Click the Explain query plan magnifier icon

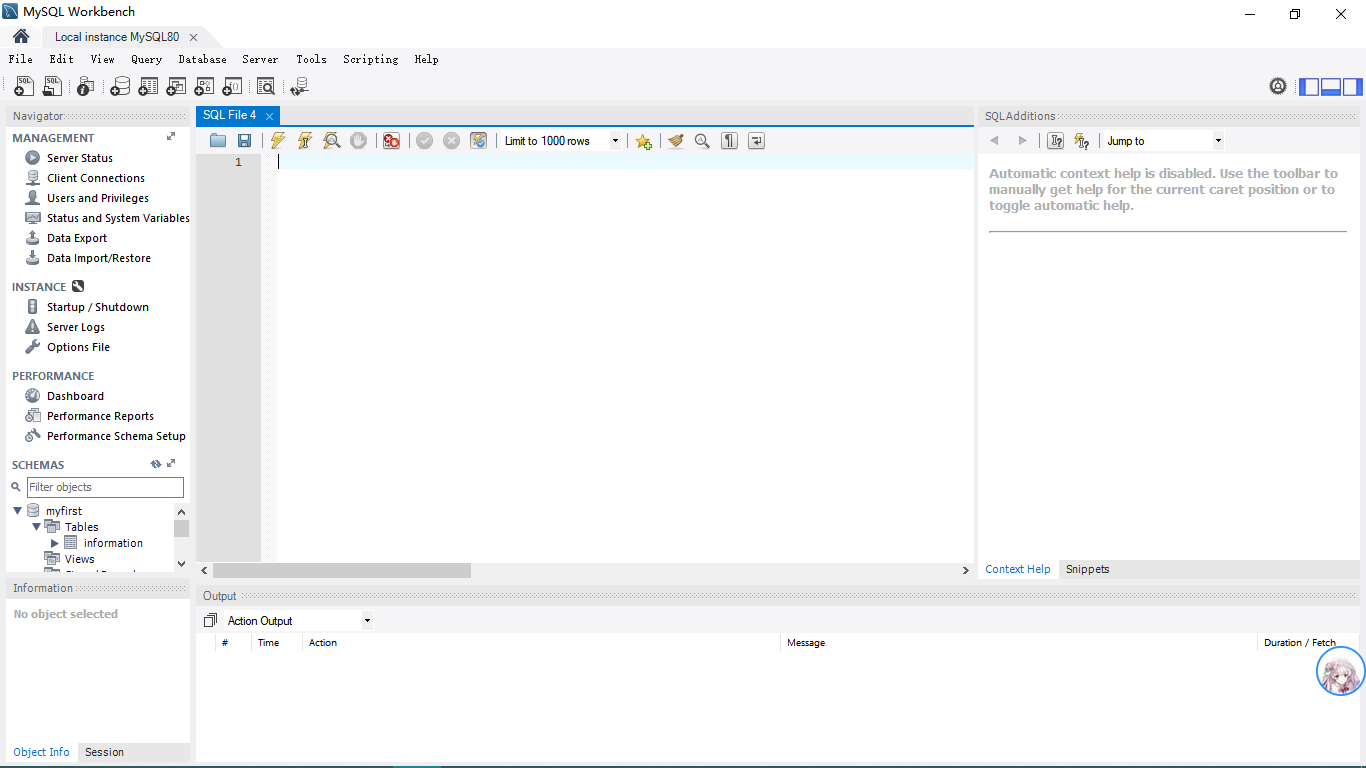[x=332, y=141]
